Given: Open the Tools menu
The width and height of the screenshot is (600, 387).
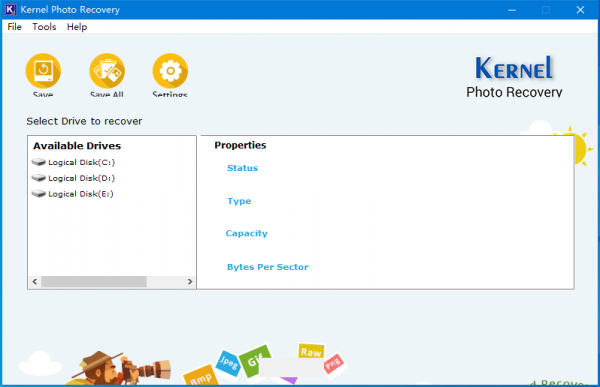Looking at the screenshot, I should click(44, 27).
